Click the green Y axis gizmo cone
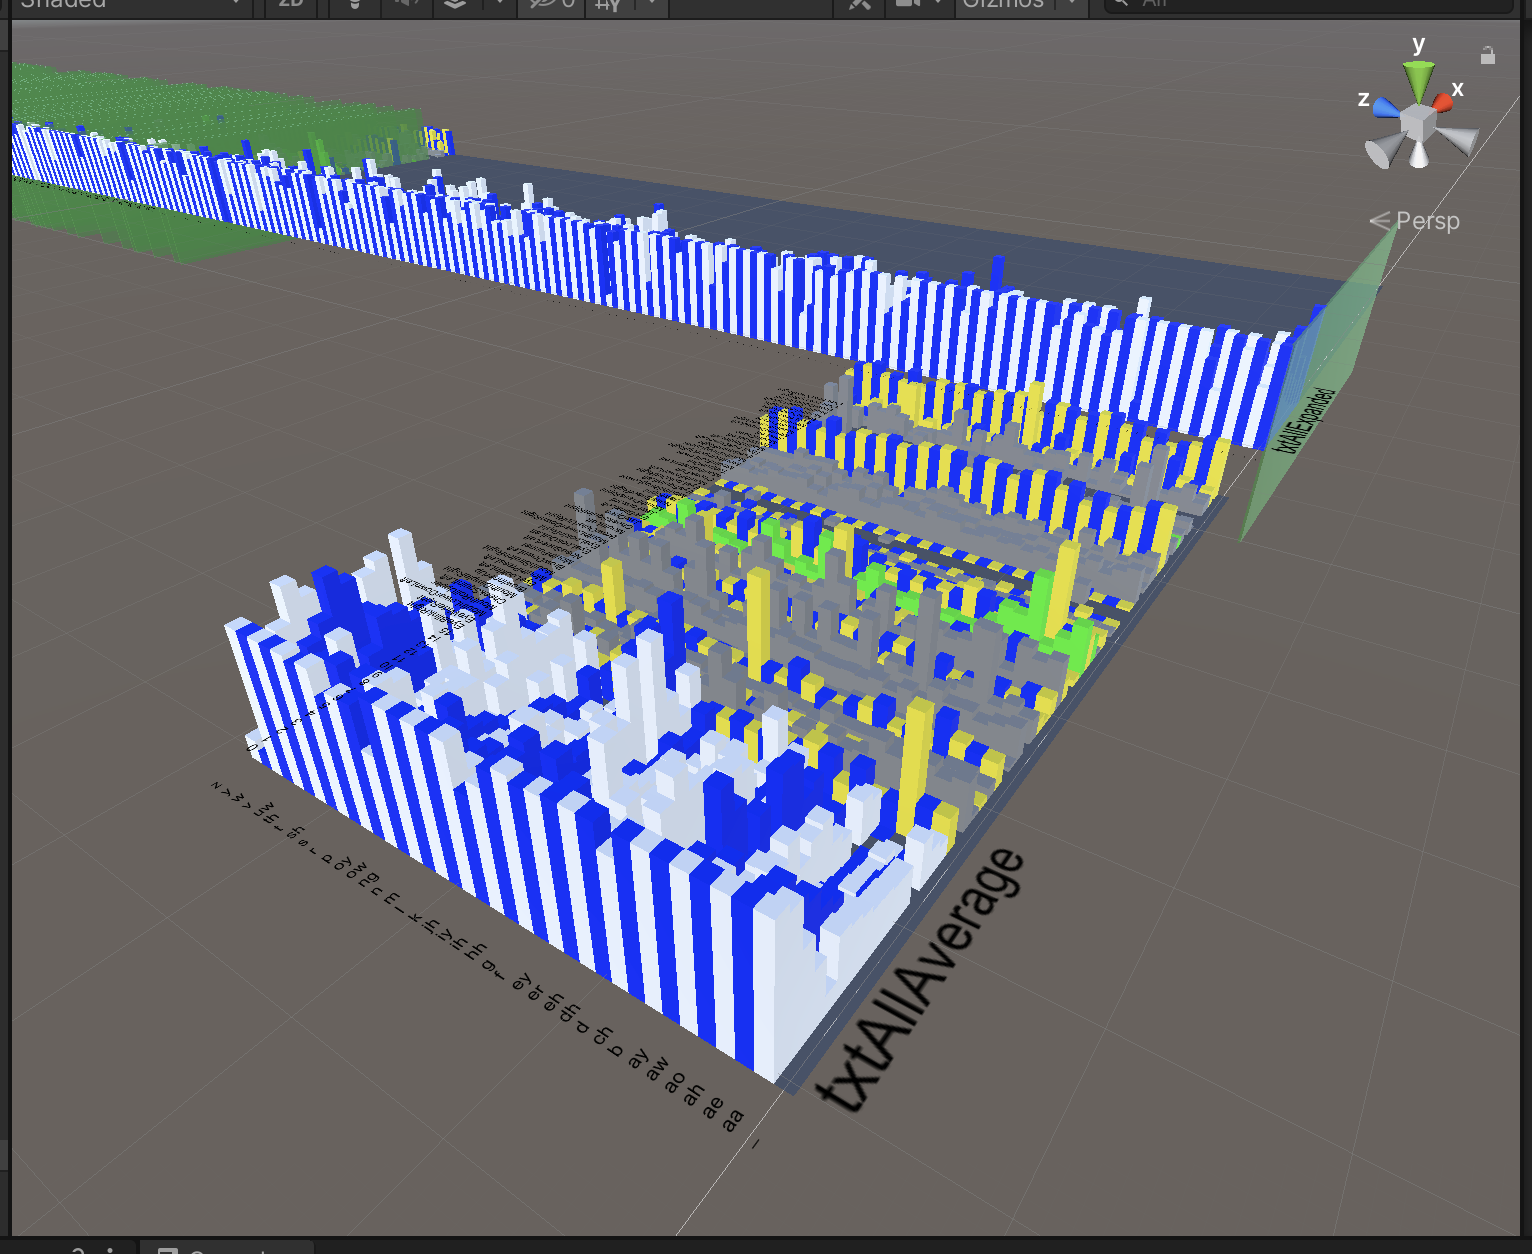 1418,78
